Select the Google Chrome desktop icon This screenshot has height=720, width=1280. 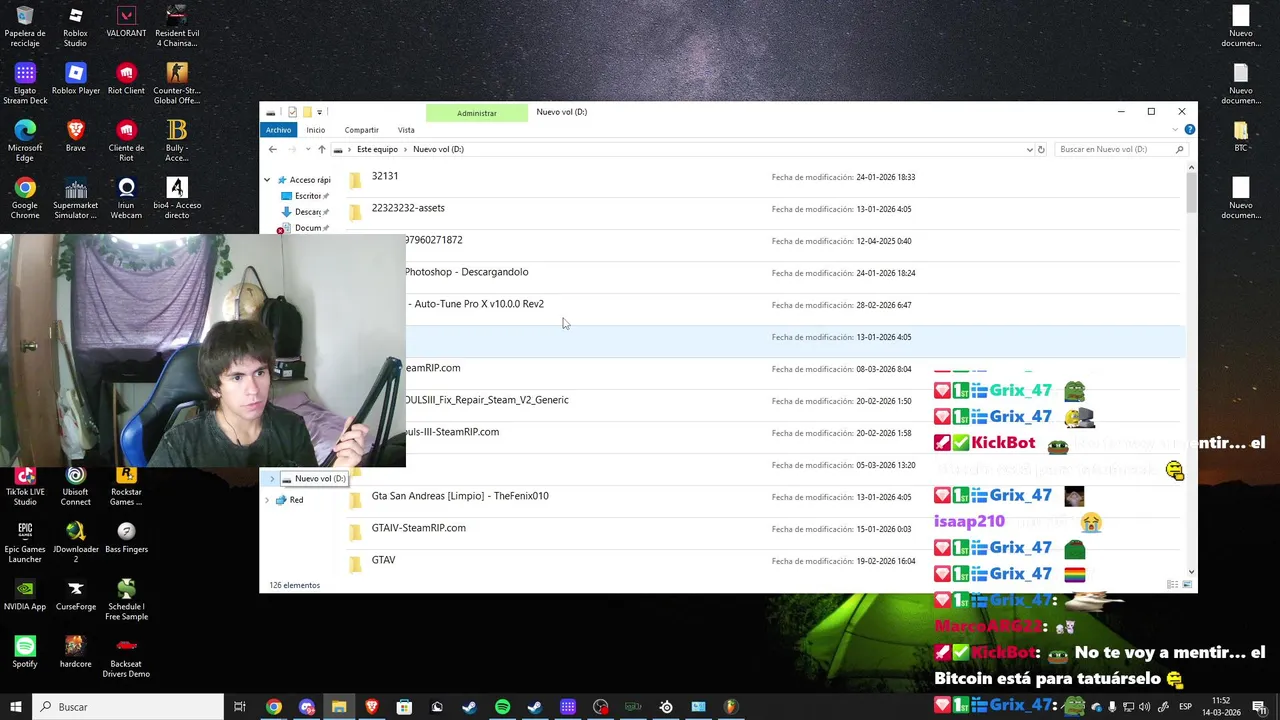(25, 198)
